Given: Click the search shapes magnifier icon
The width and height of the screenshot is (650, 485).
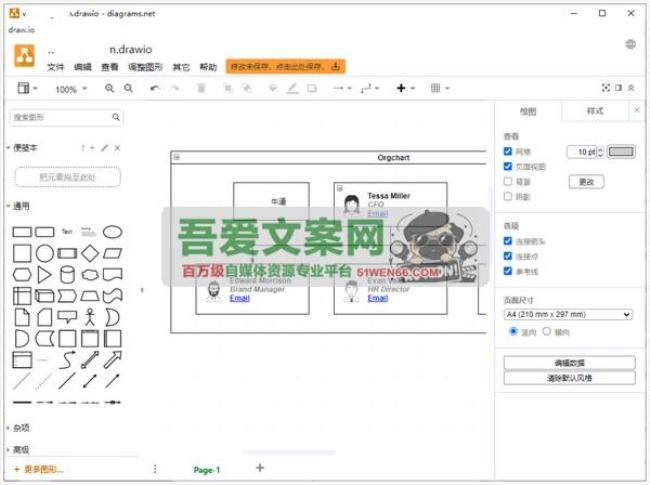Looking at the screenshot, I should pos(116,117).
